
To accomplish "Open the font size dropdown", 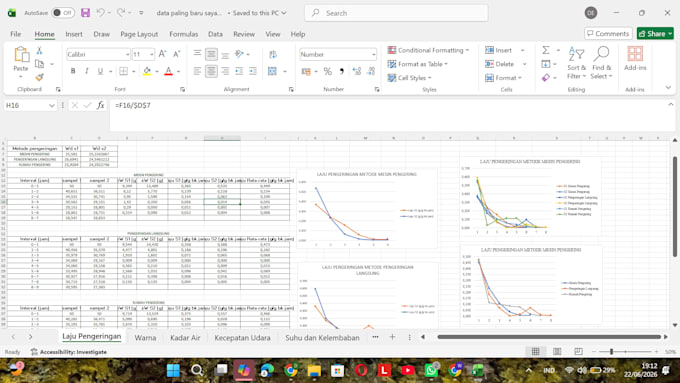I will pyautogui.click(x=151, y=54).
